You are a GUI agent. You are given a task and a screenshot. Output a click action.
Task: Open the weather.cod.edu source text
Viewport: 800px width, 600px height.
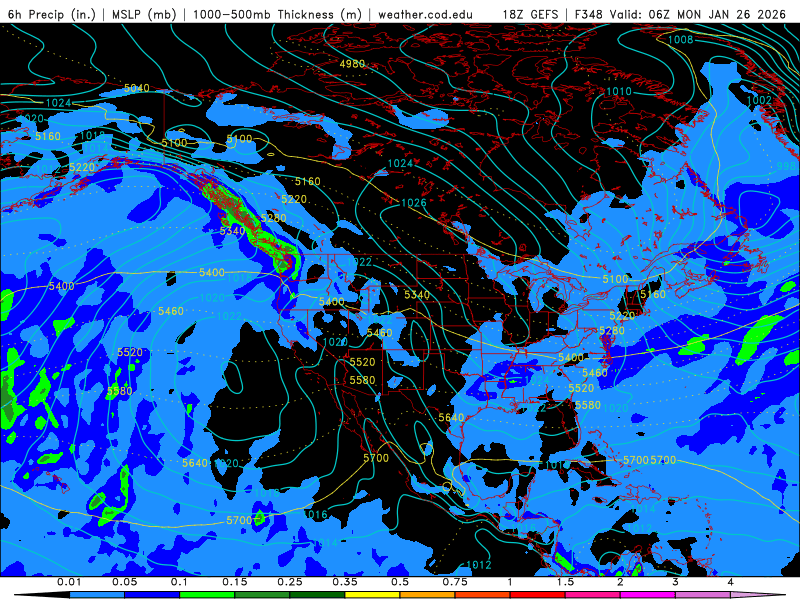(425, 14)
